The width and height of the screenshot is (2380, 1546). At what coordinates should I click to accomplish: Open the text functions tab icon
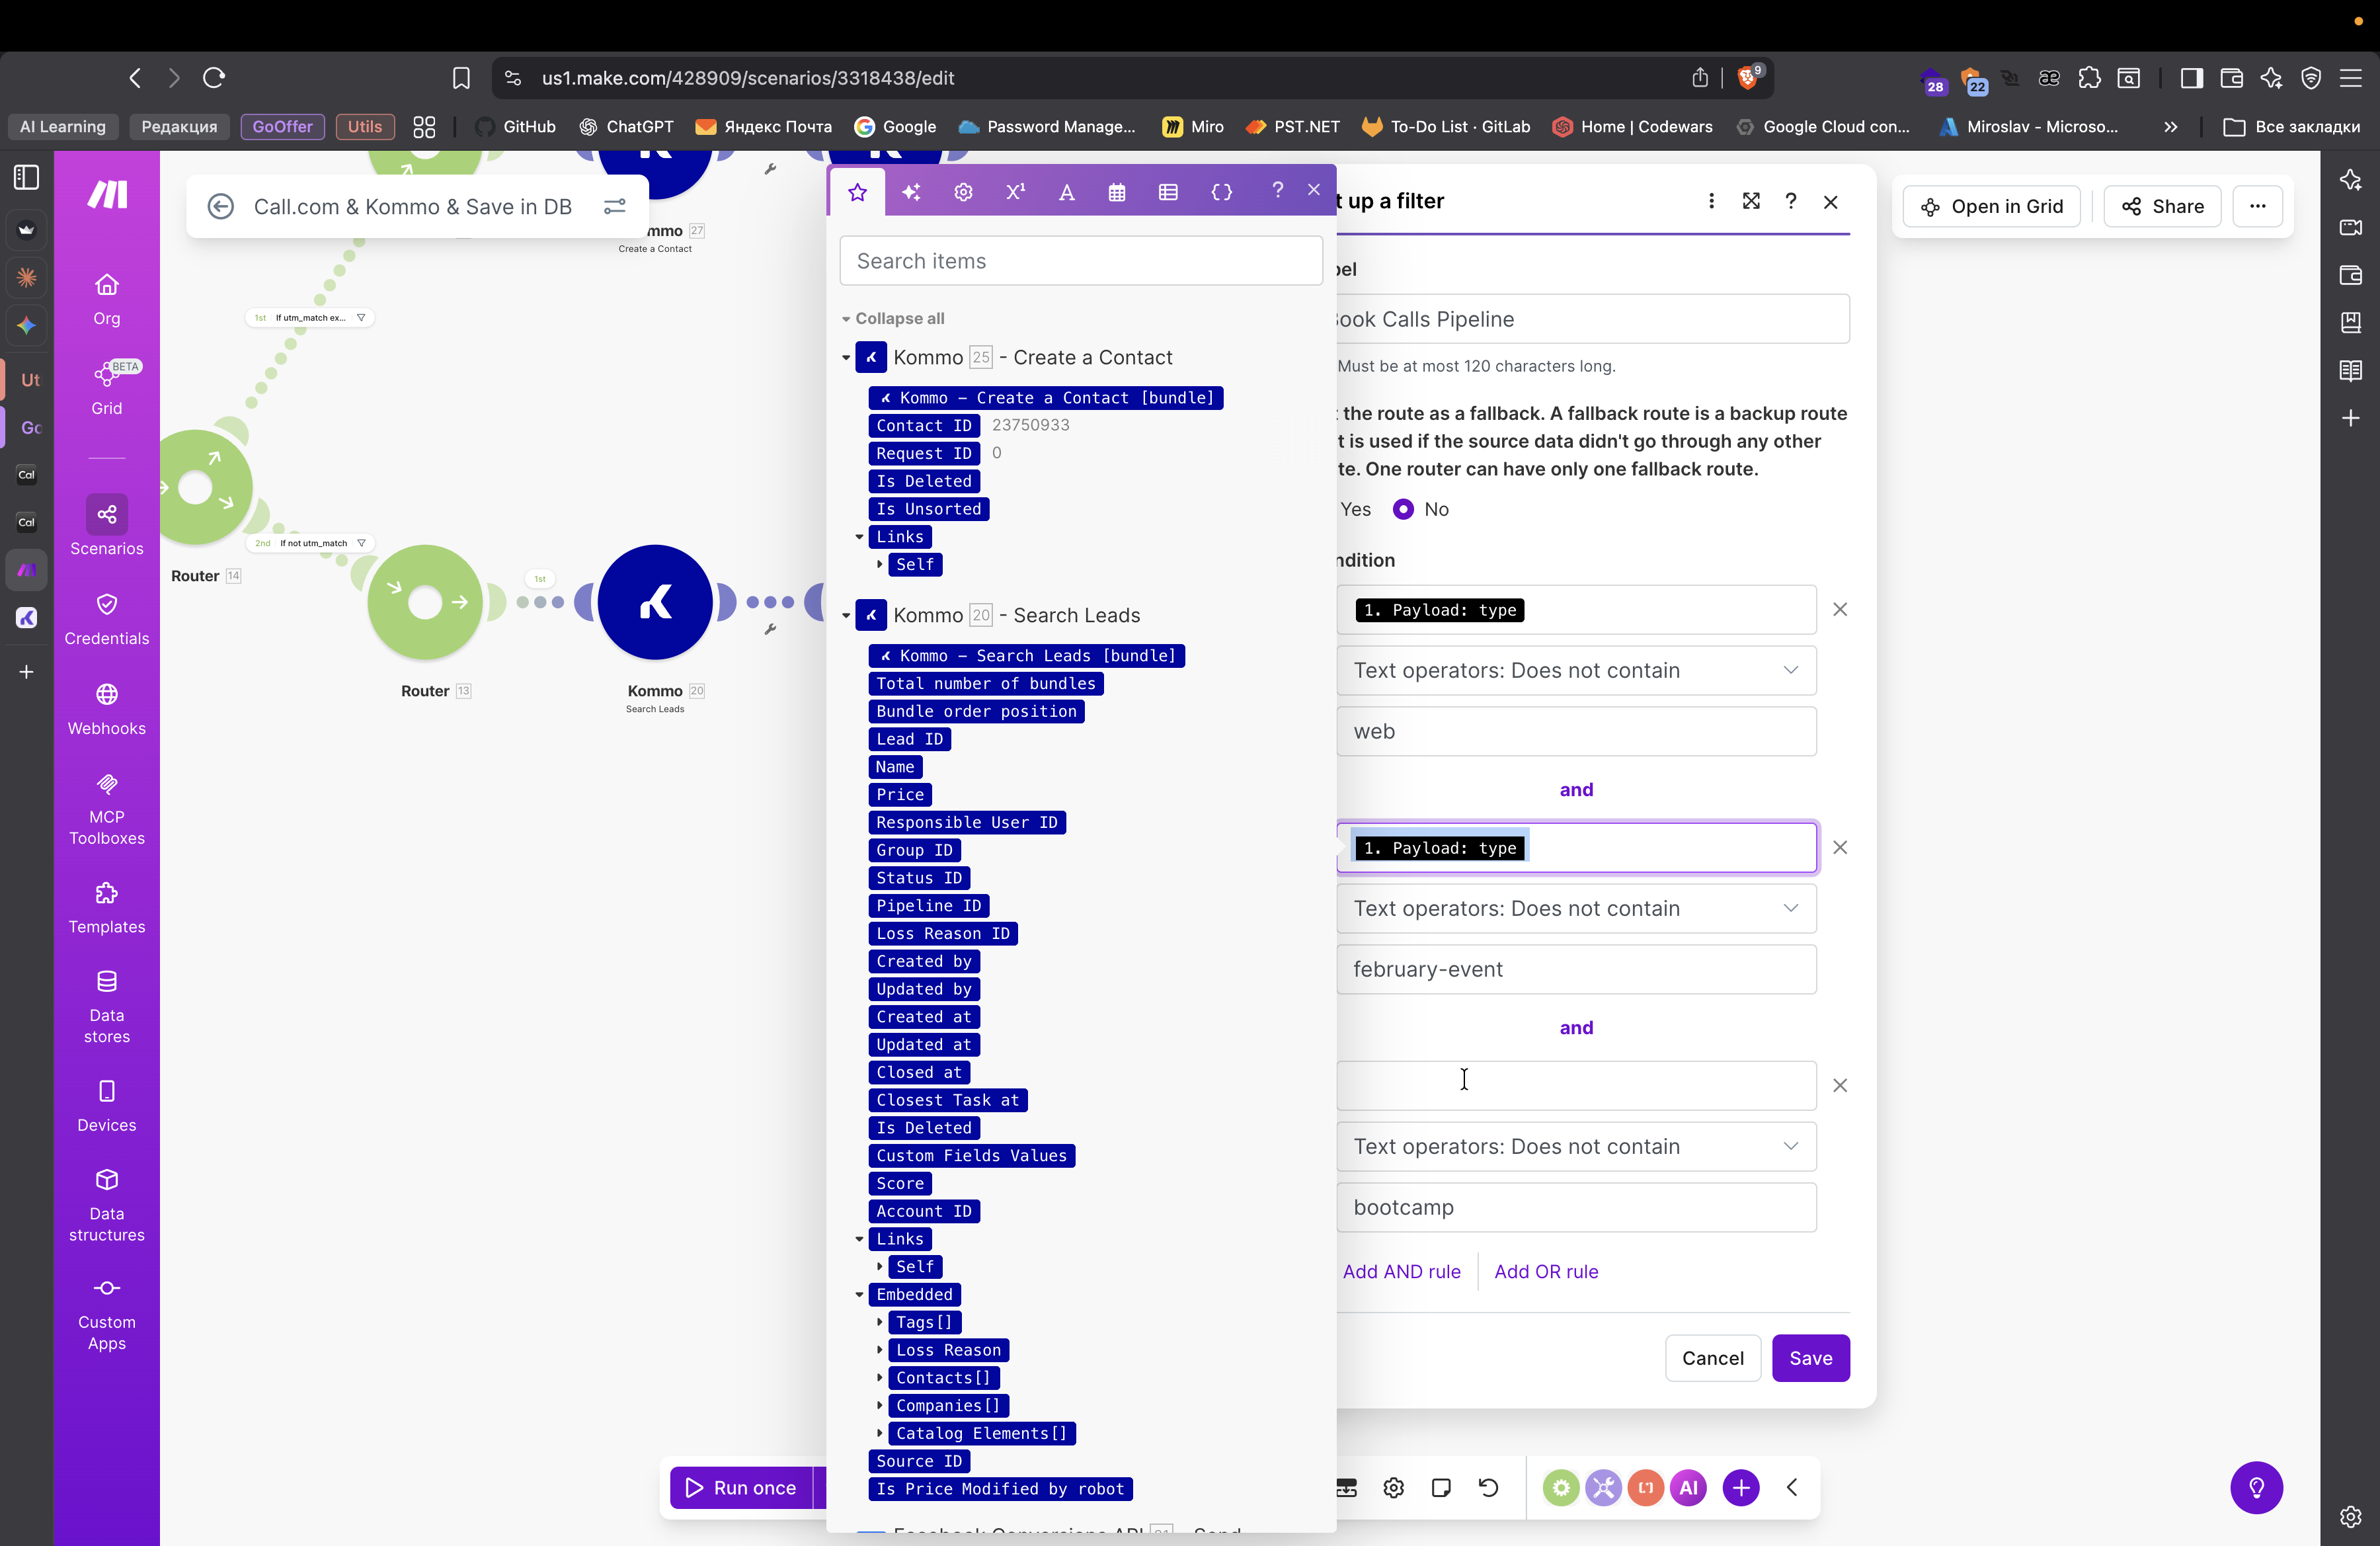(x=1066, y=192)
